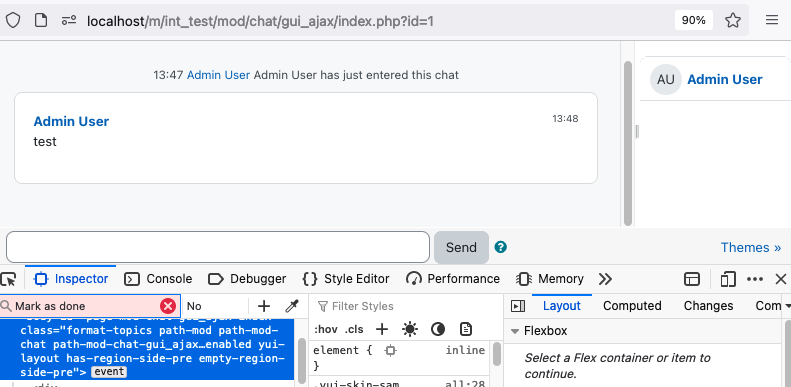Toggle Responsive Design Mode icon
The image size is (791, 387).
(727, 279)
